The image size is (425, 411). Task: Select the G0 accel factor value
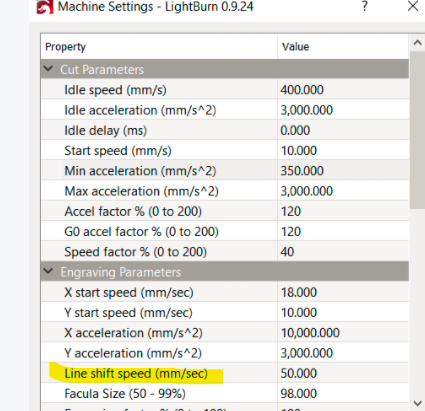343,231
